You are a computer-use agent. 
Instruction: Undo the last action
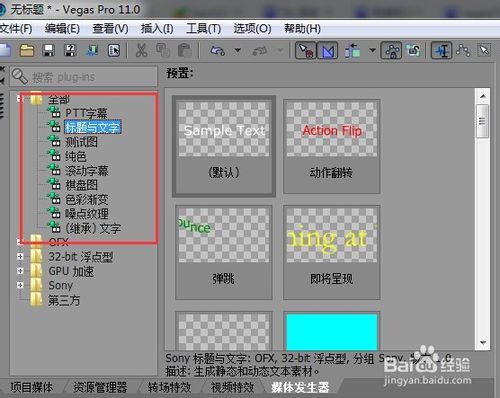[218, 51]
